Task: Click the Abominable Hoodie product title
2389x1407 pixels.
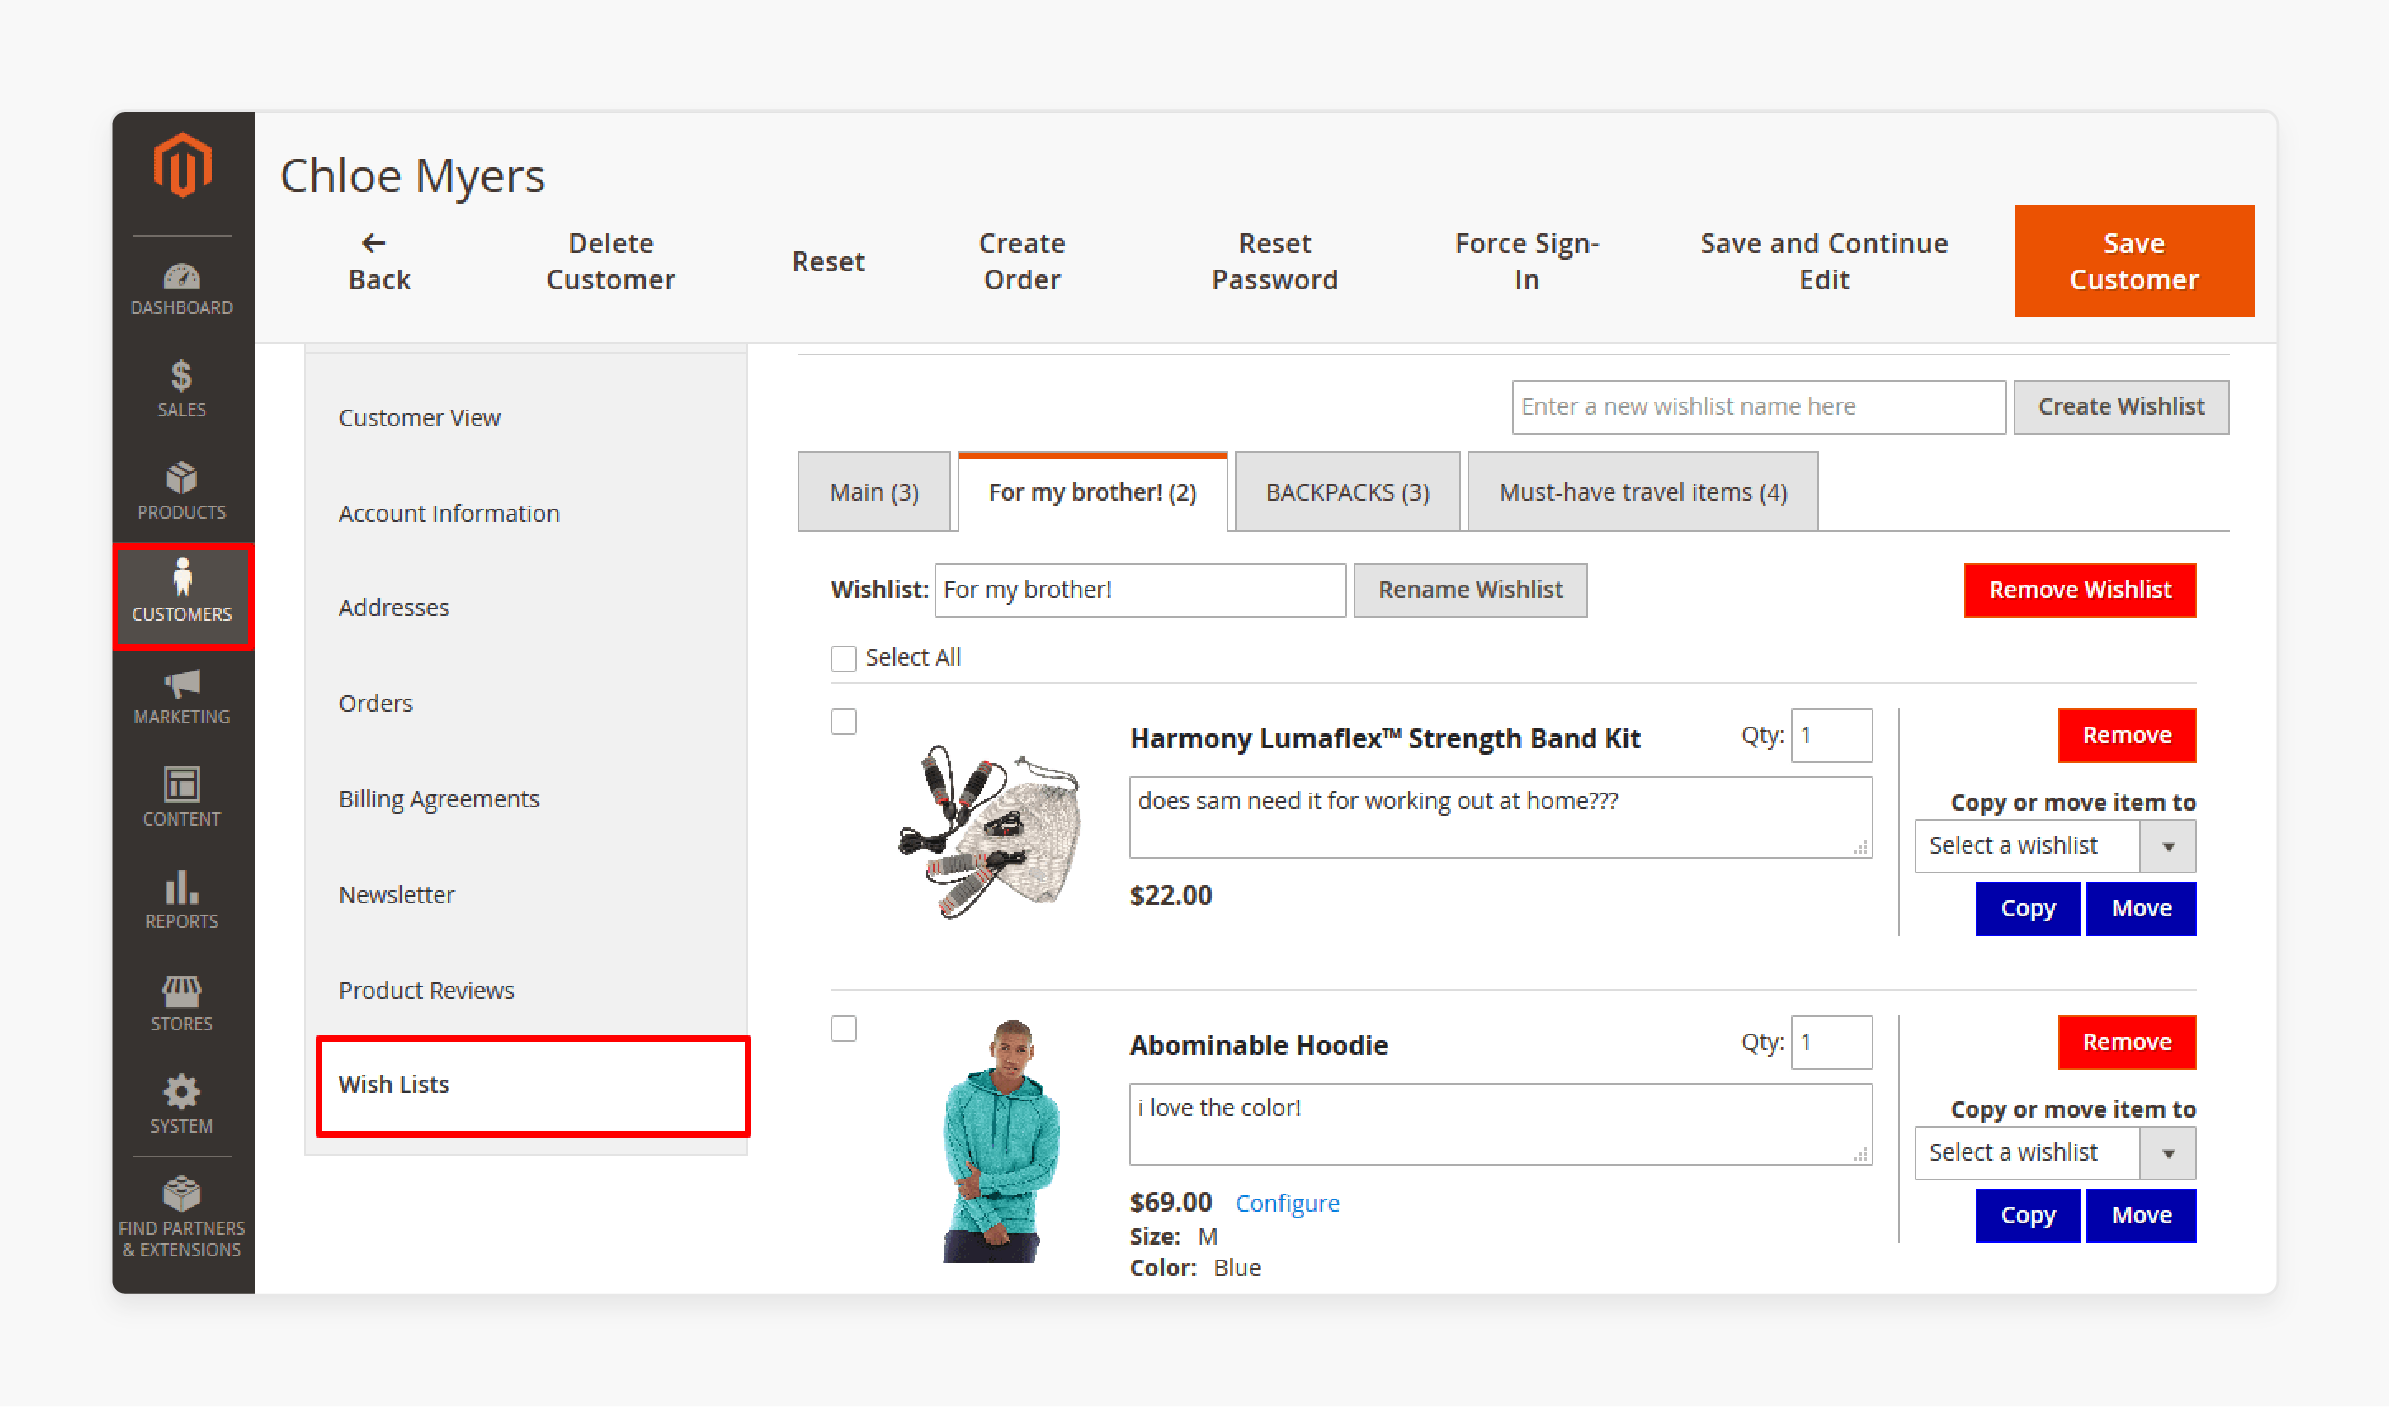Action: click(x=1259, y=1046)
